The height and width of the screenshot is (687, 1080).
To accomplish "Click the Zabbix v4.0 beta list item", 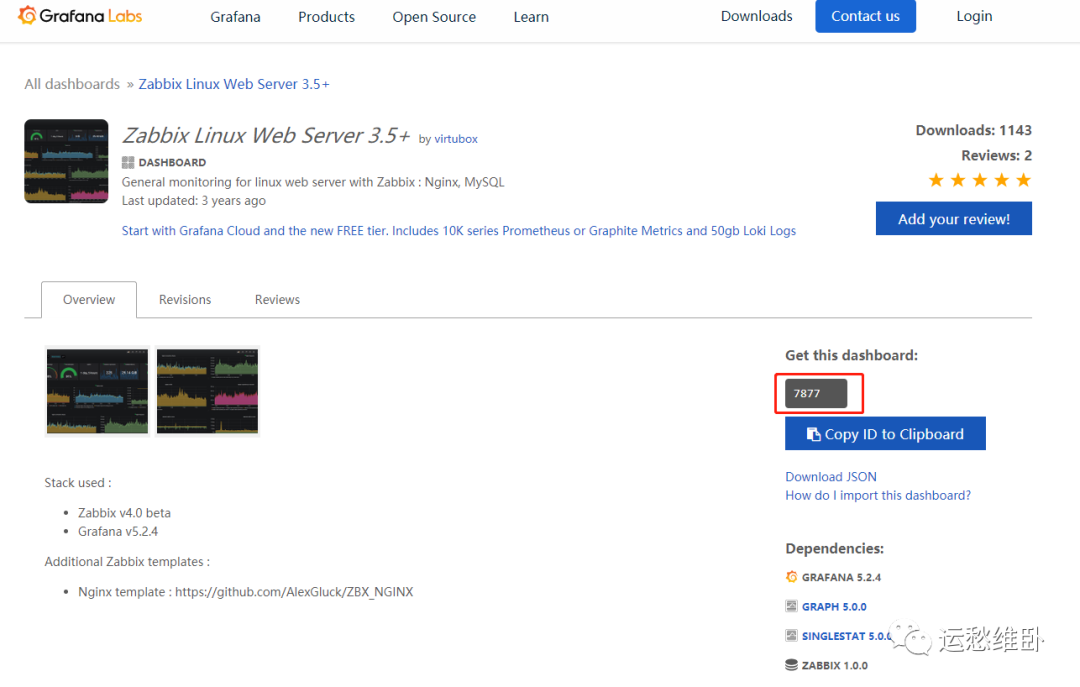I will coord(124,513).
